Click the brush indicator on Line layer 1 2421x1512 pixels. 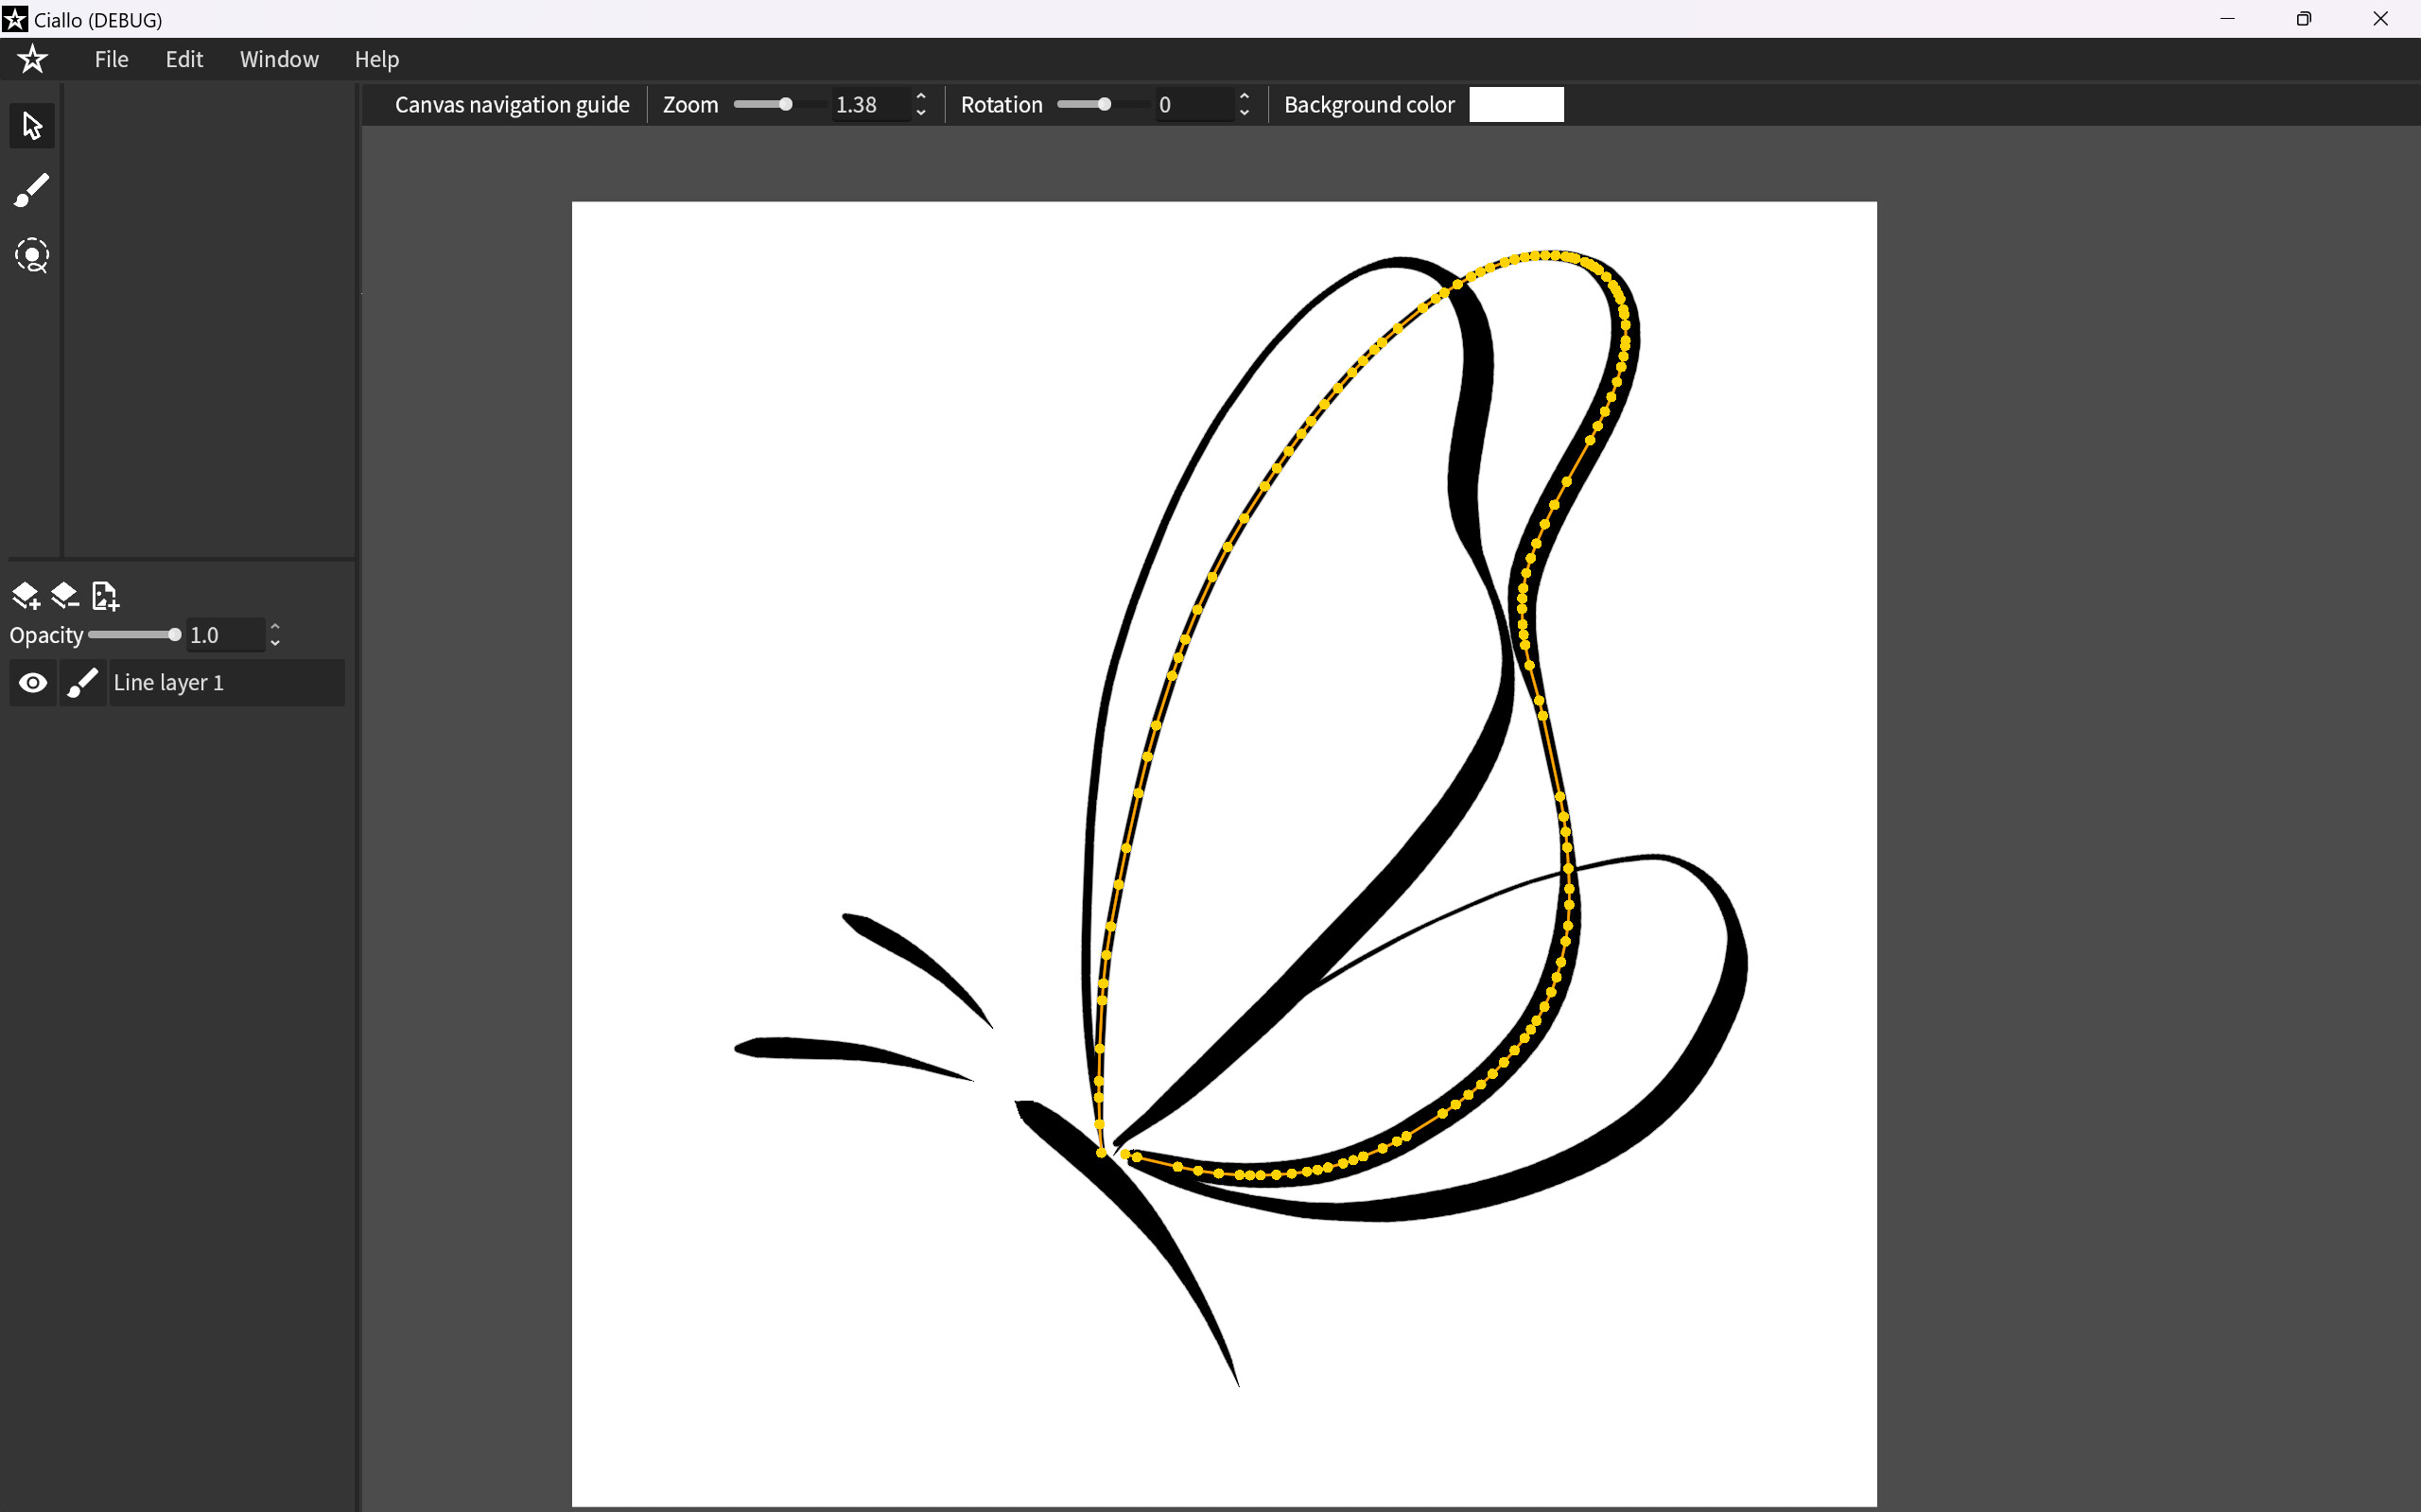(x=82, y=682)
